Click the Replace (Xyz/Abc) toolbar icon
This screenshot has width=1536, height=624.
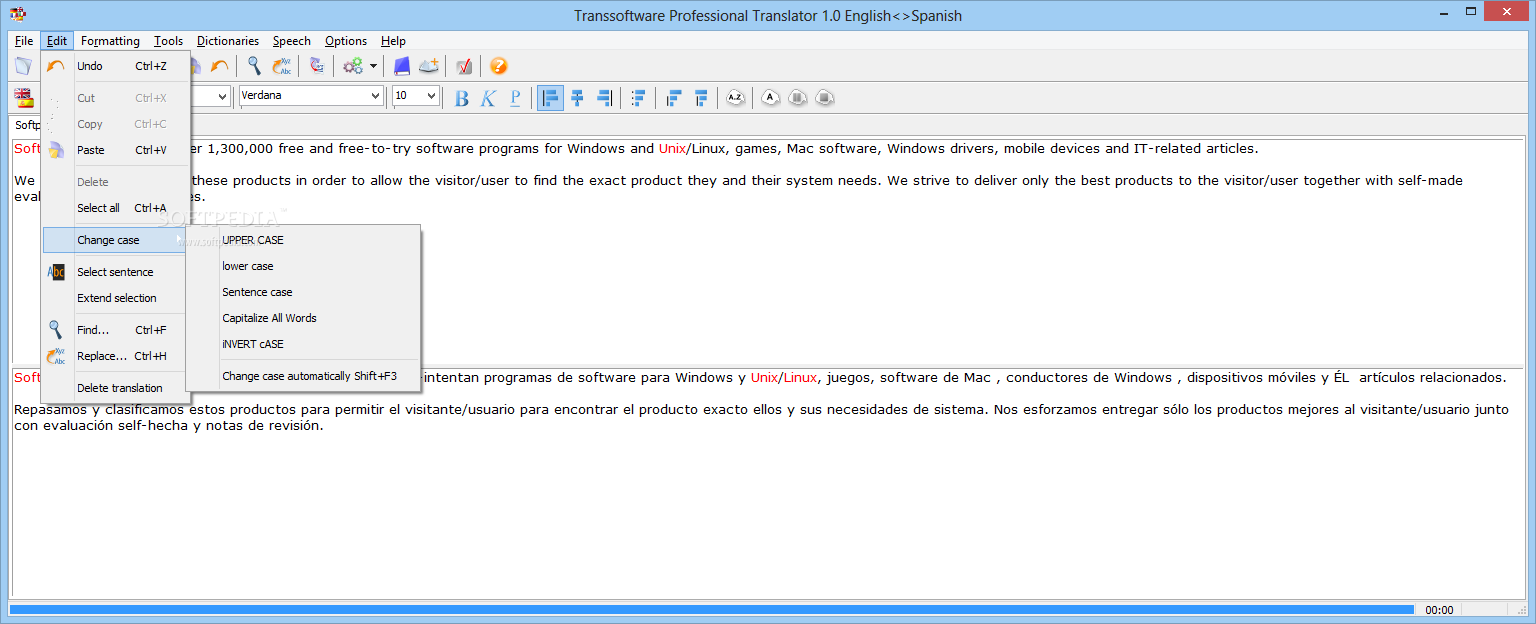[x=282, y=66]
